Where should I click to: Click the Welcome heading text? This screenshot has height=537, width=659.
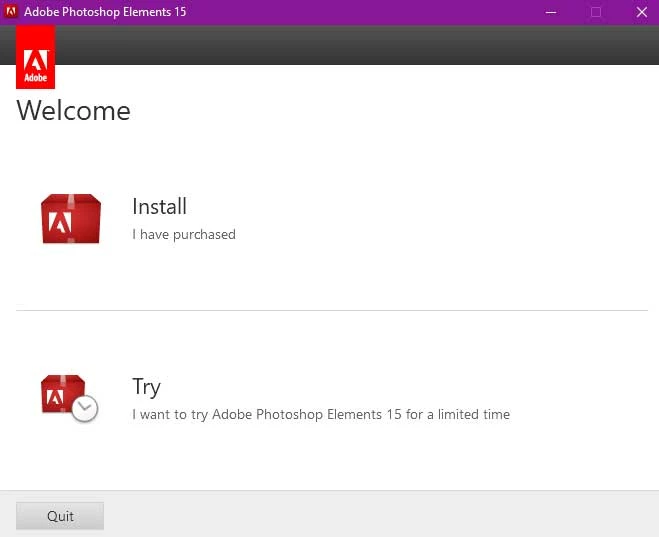74,111
